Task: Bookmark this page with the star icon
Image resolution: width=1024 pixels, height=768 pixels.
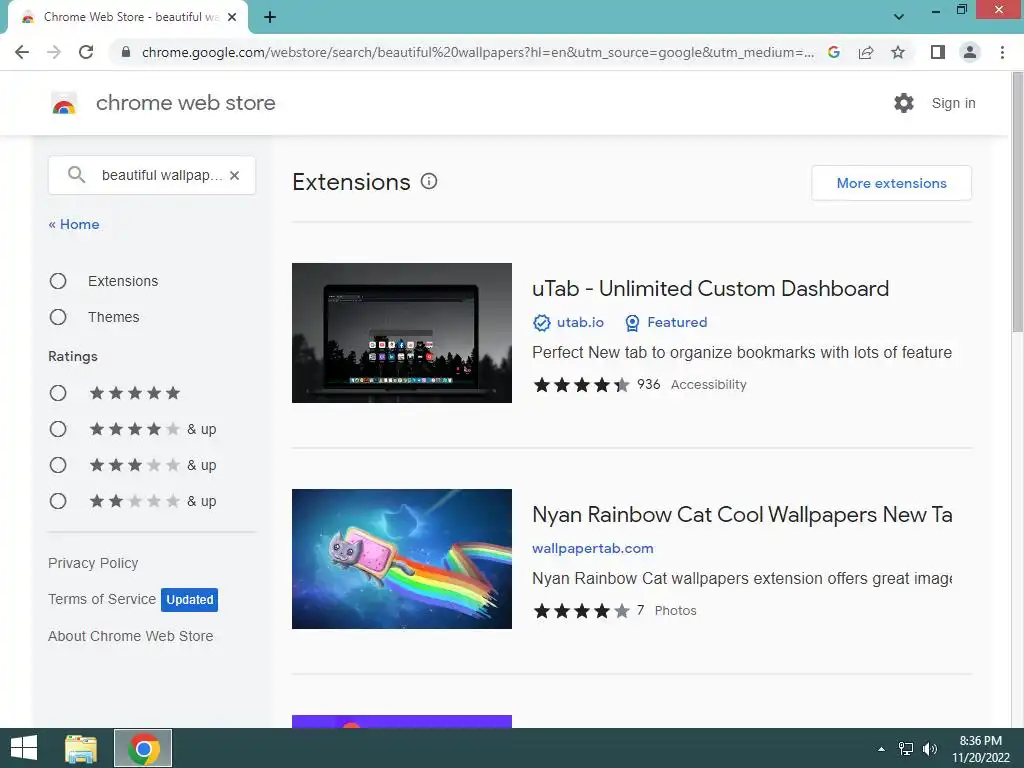Action: tap(898, 52)
